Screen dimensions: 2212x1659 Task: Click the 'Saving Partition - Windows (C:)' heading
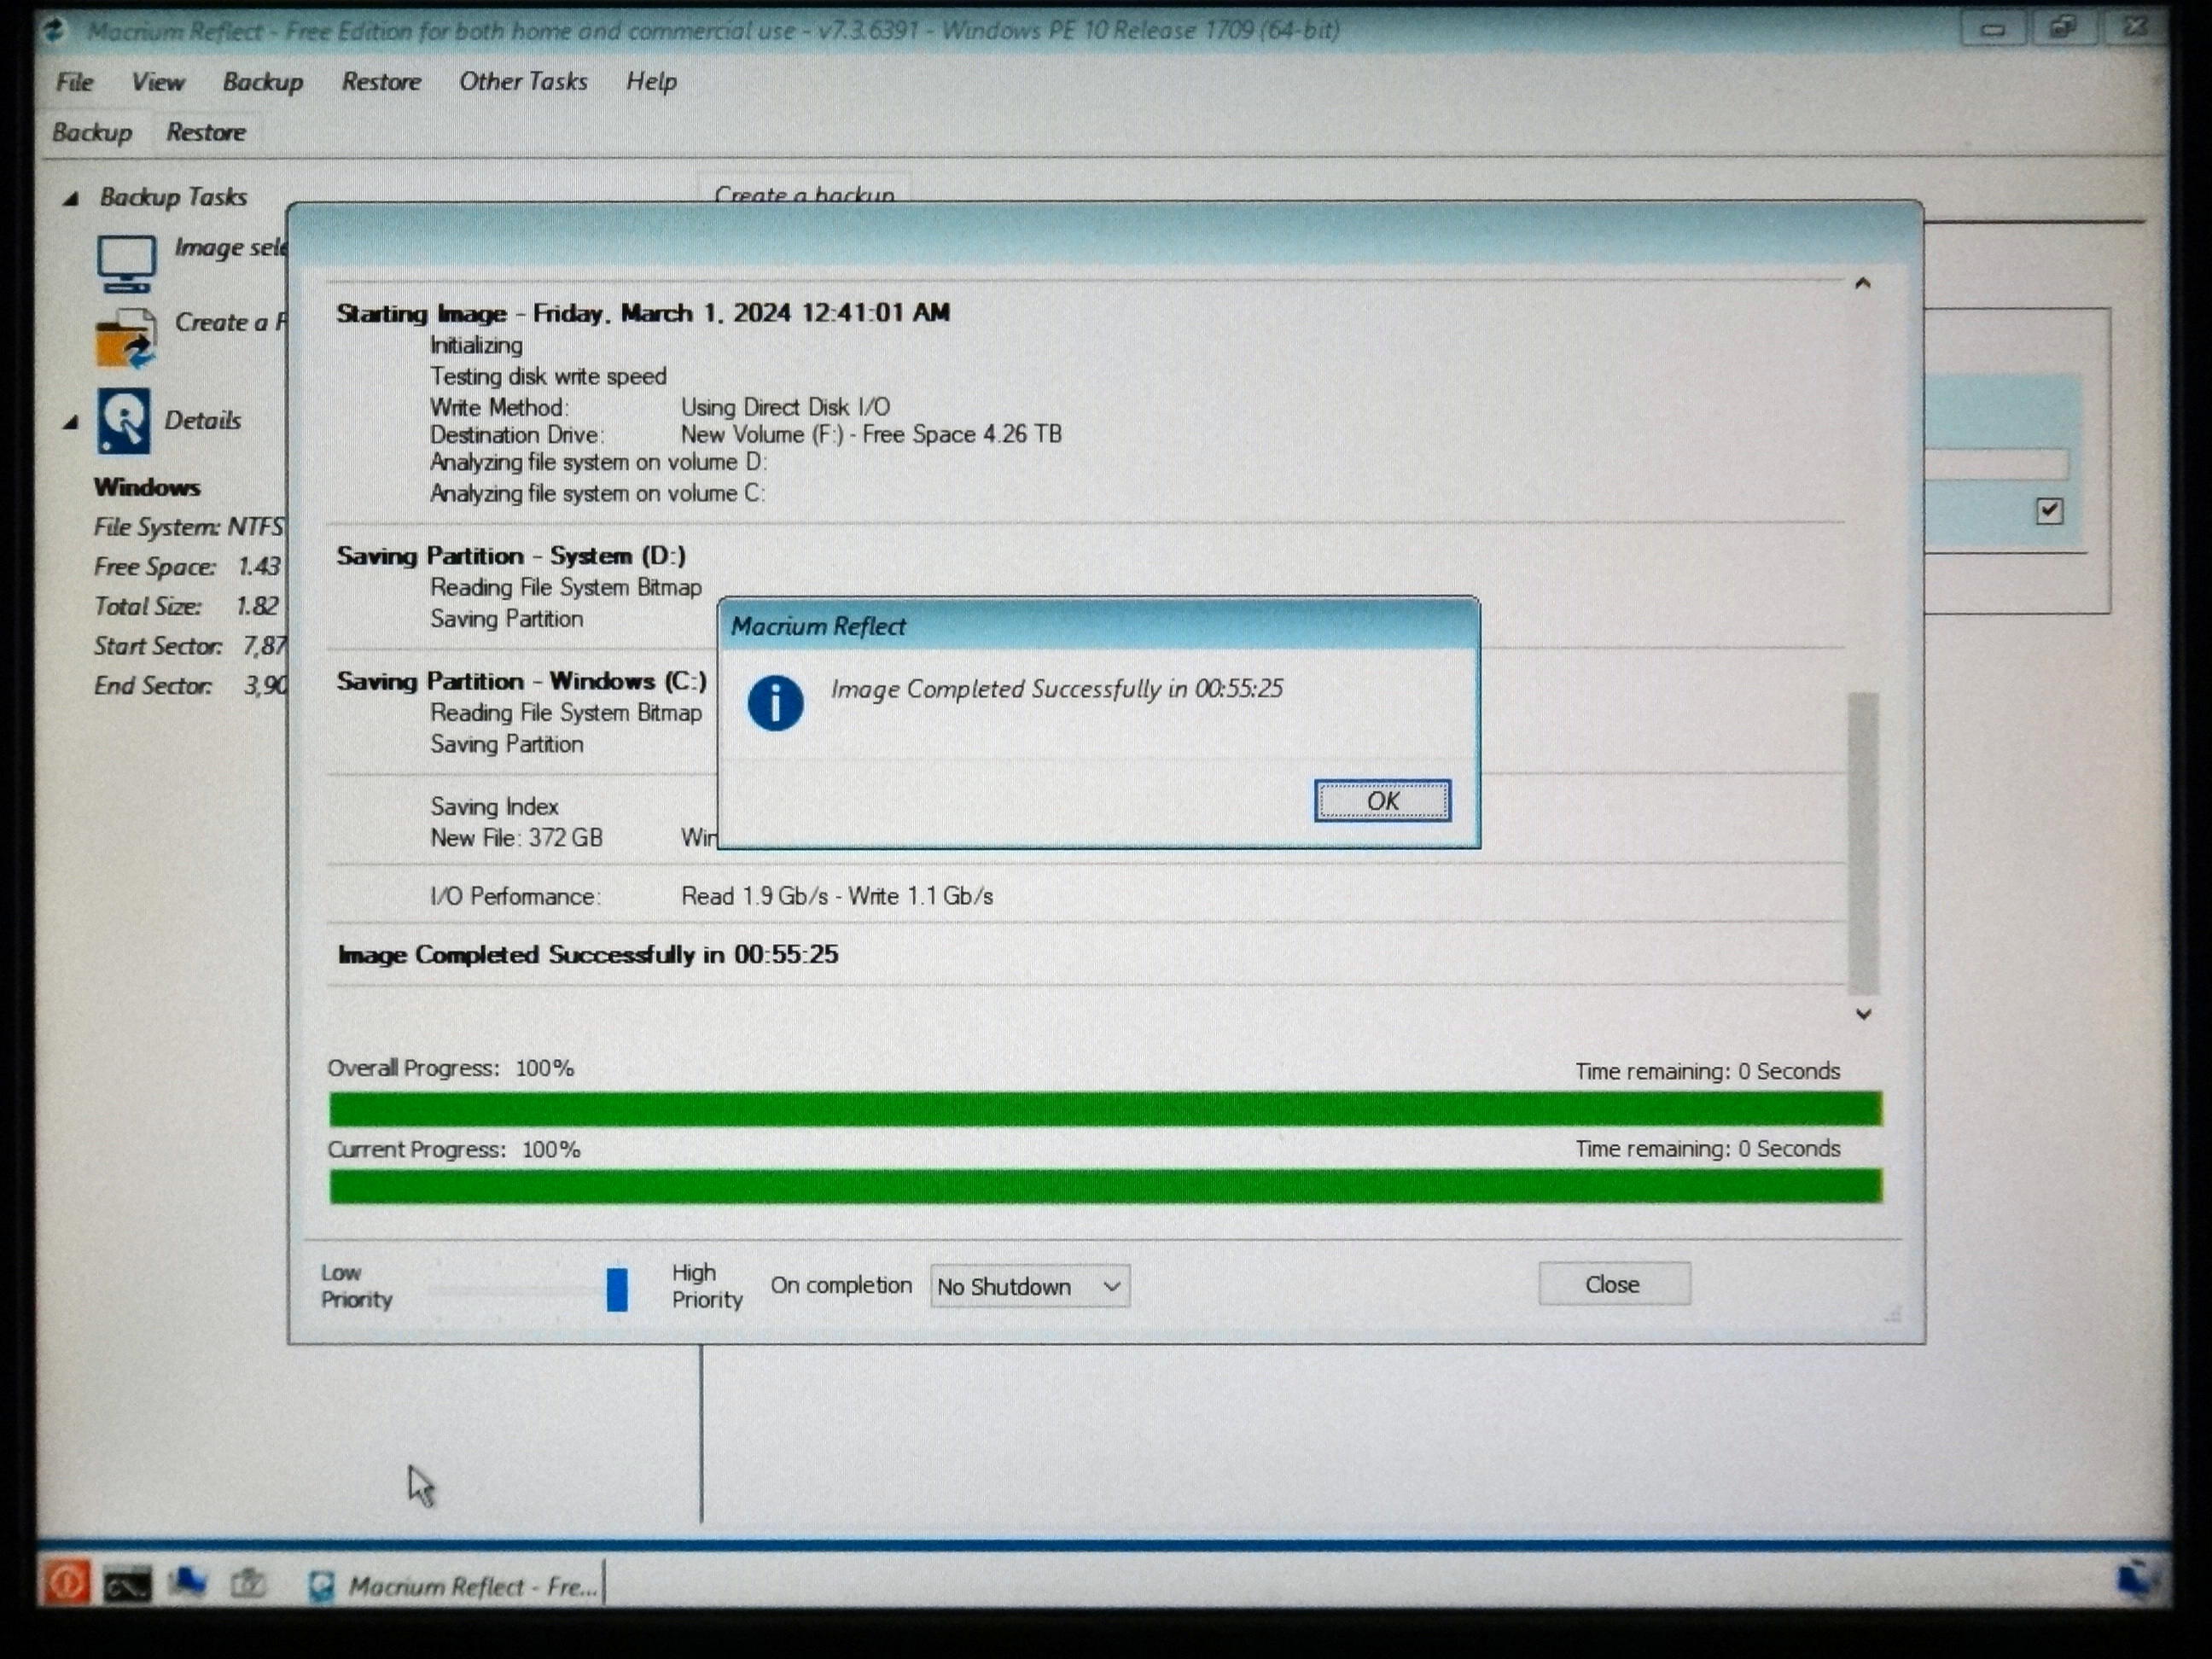click(522, 682)
